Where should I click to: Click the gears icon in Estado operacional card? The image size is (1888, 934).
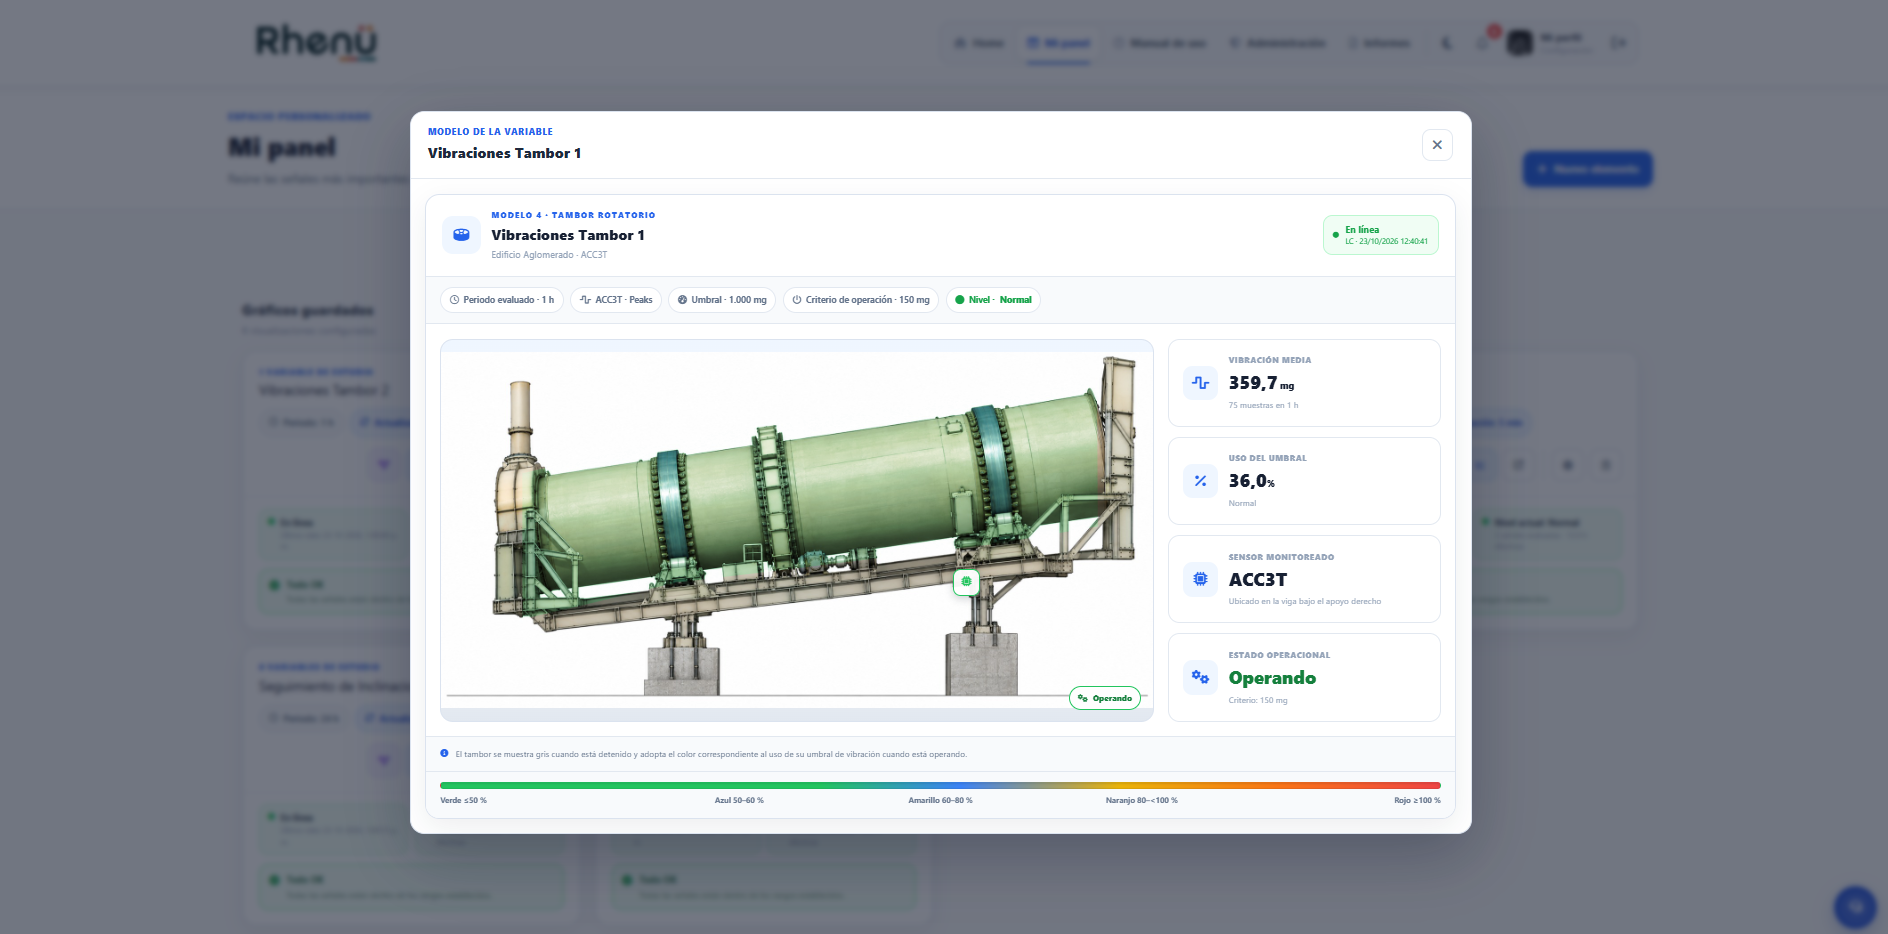click(1200, 677)
